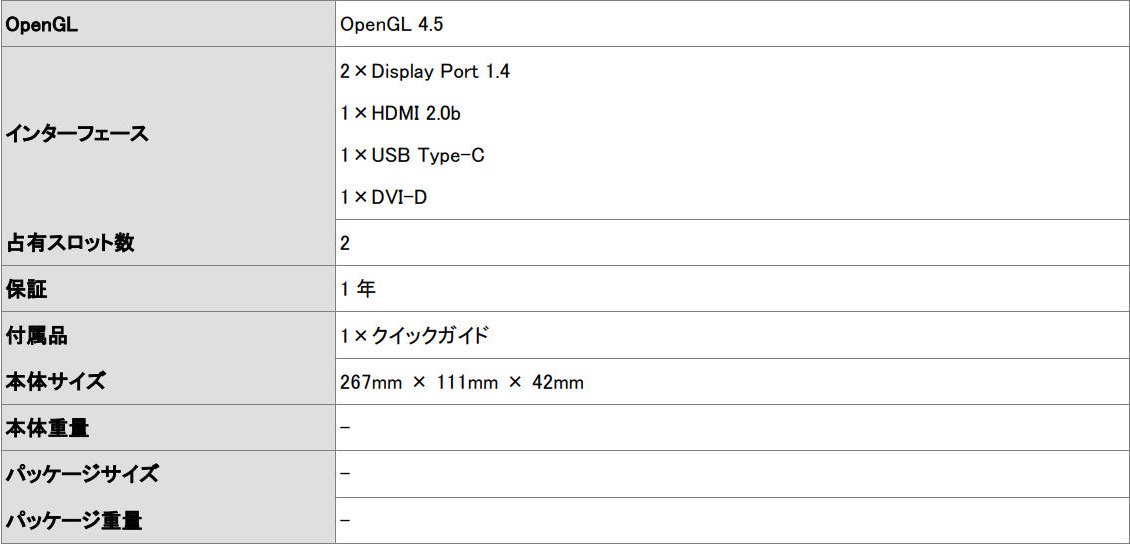The height and width of the screenshot is (545, 1130).
Task: Click the パッケージサイズ label
Action: [x=82, y=474]
